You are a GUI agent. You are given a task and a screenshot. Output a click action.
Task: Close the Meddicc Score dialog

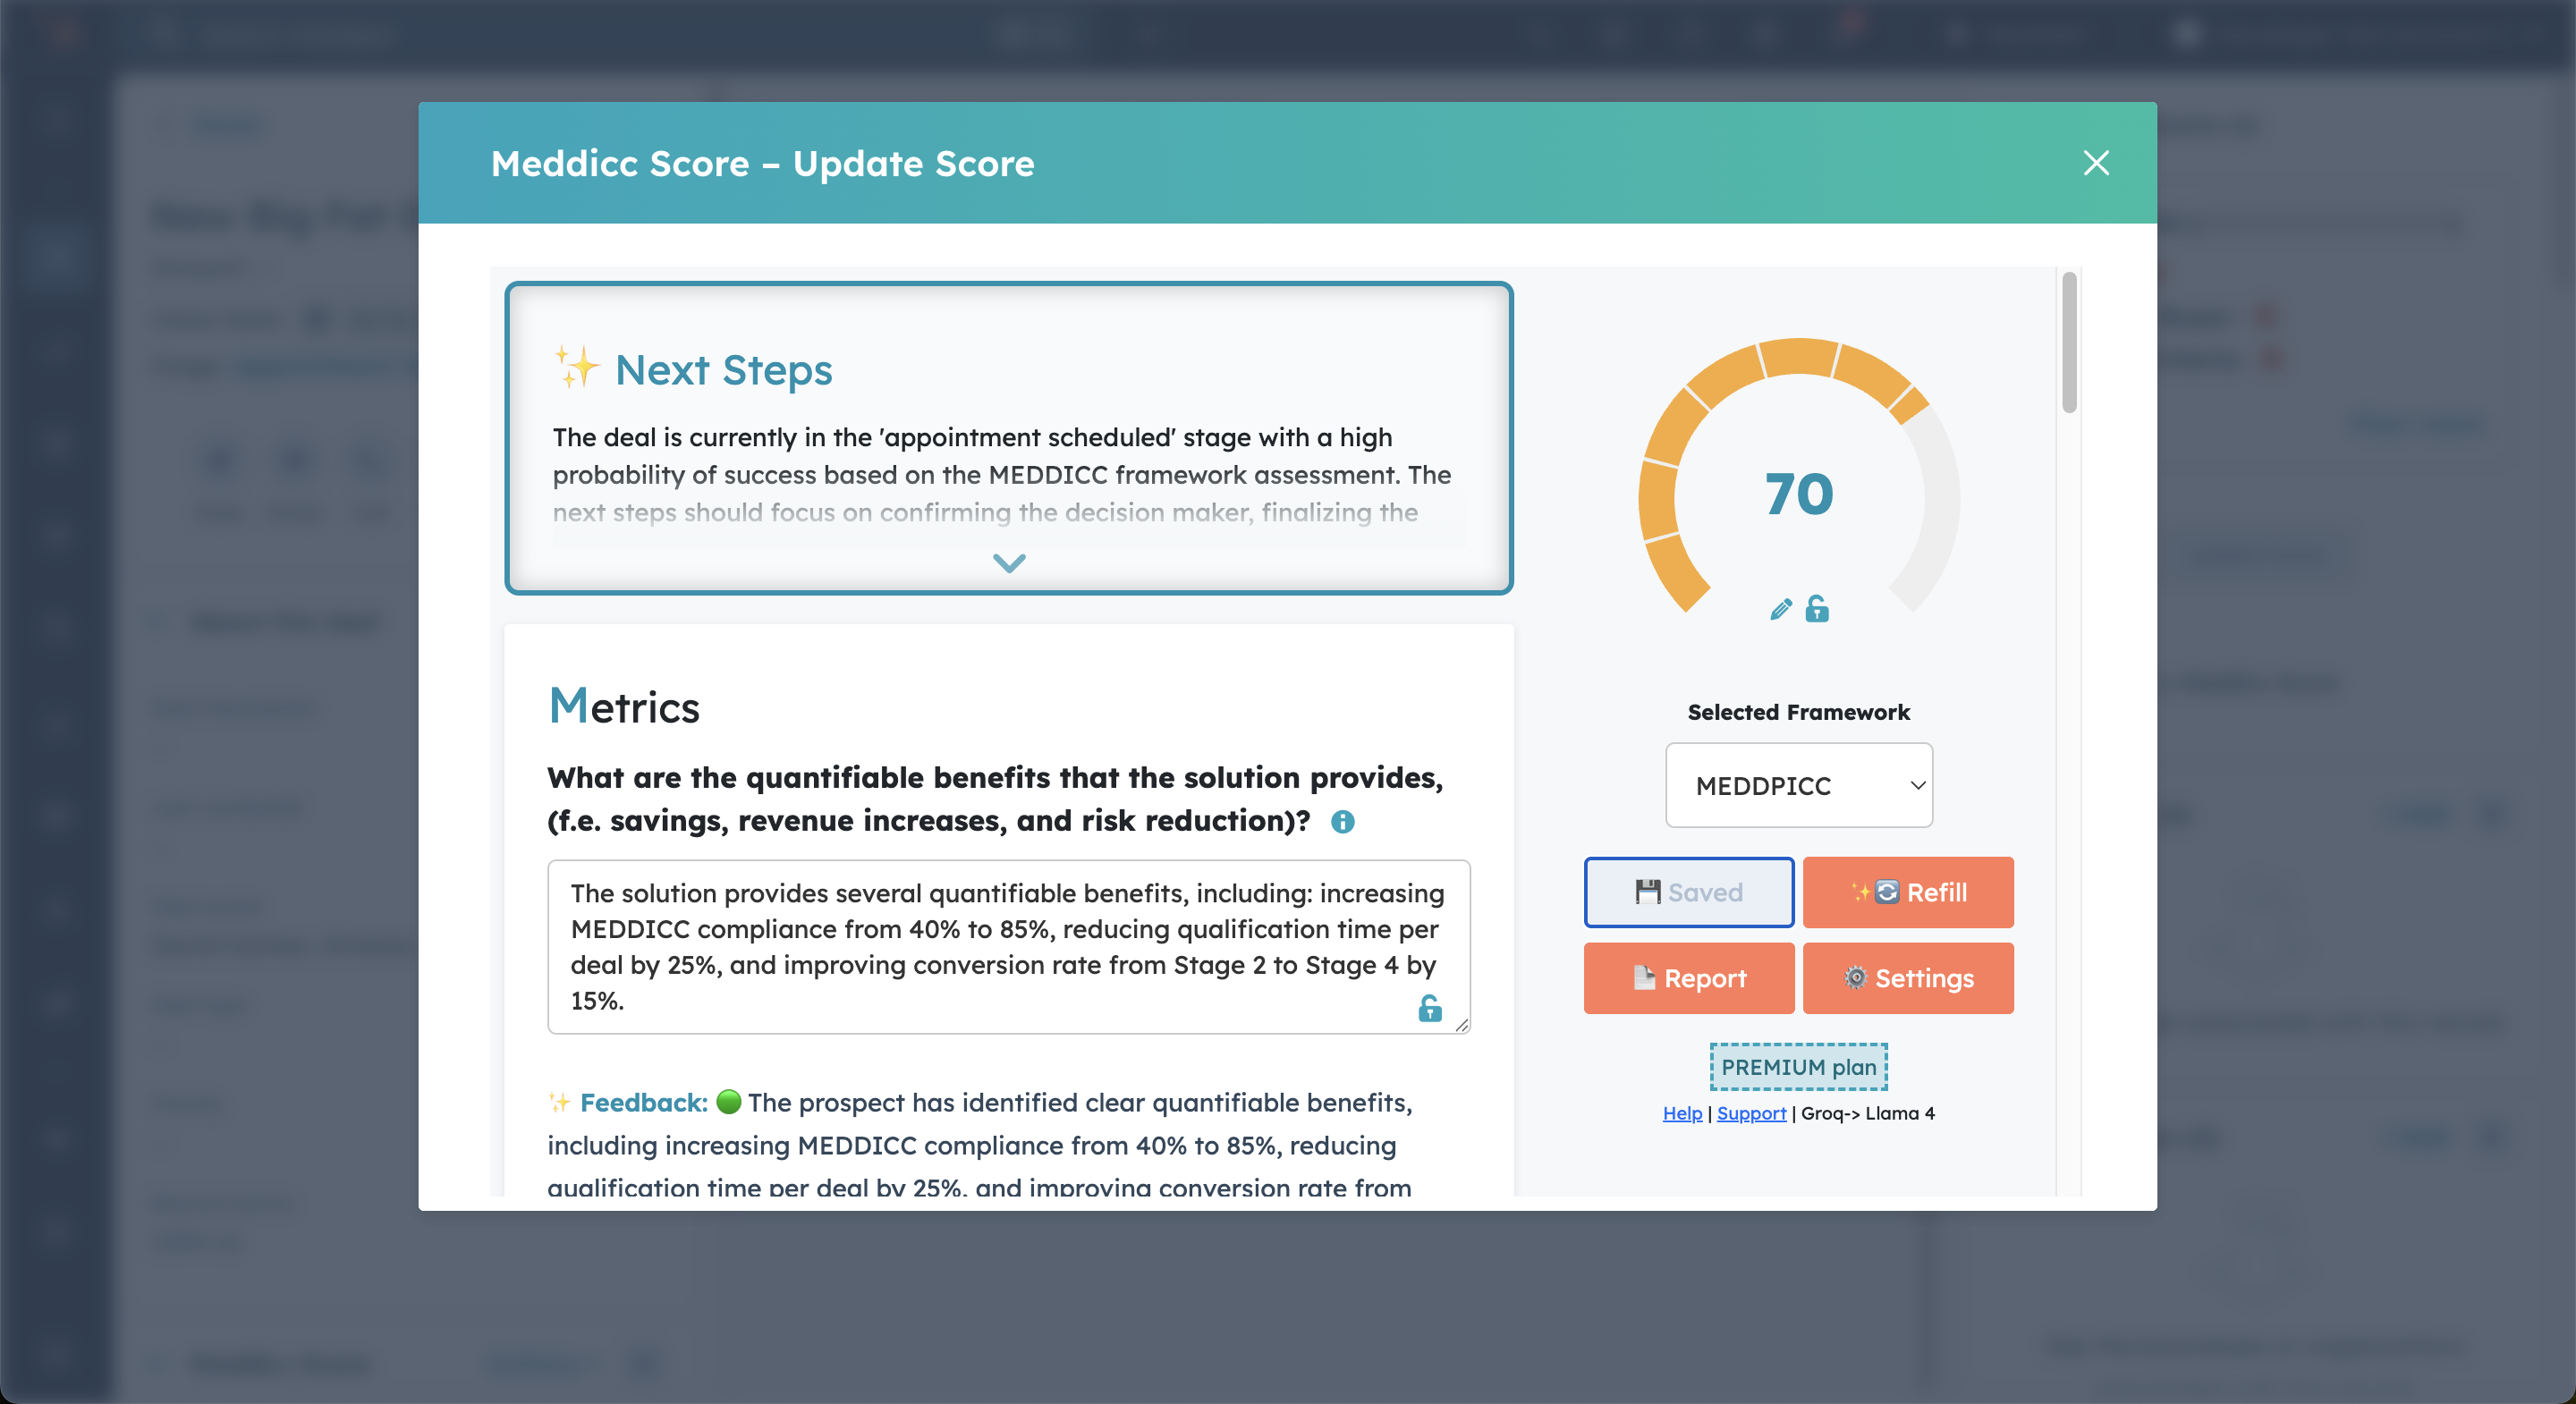click(2096, 163)
